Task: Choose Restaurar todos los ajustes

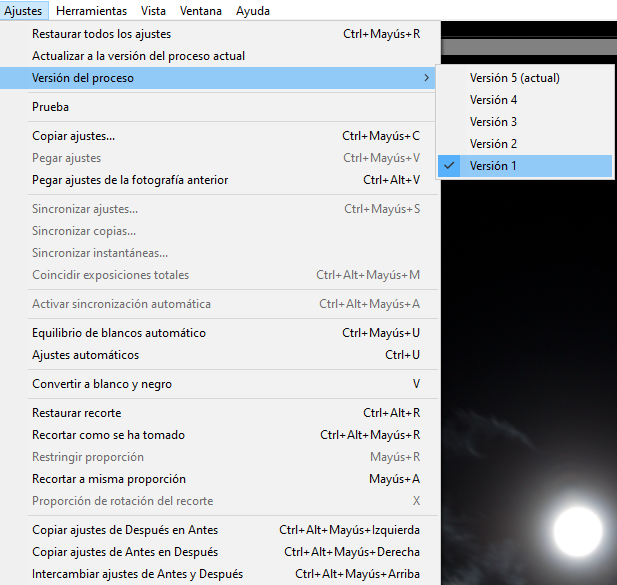Action: [x=218, y=34]
